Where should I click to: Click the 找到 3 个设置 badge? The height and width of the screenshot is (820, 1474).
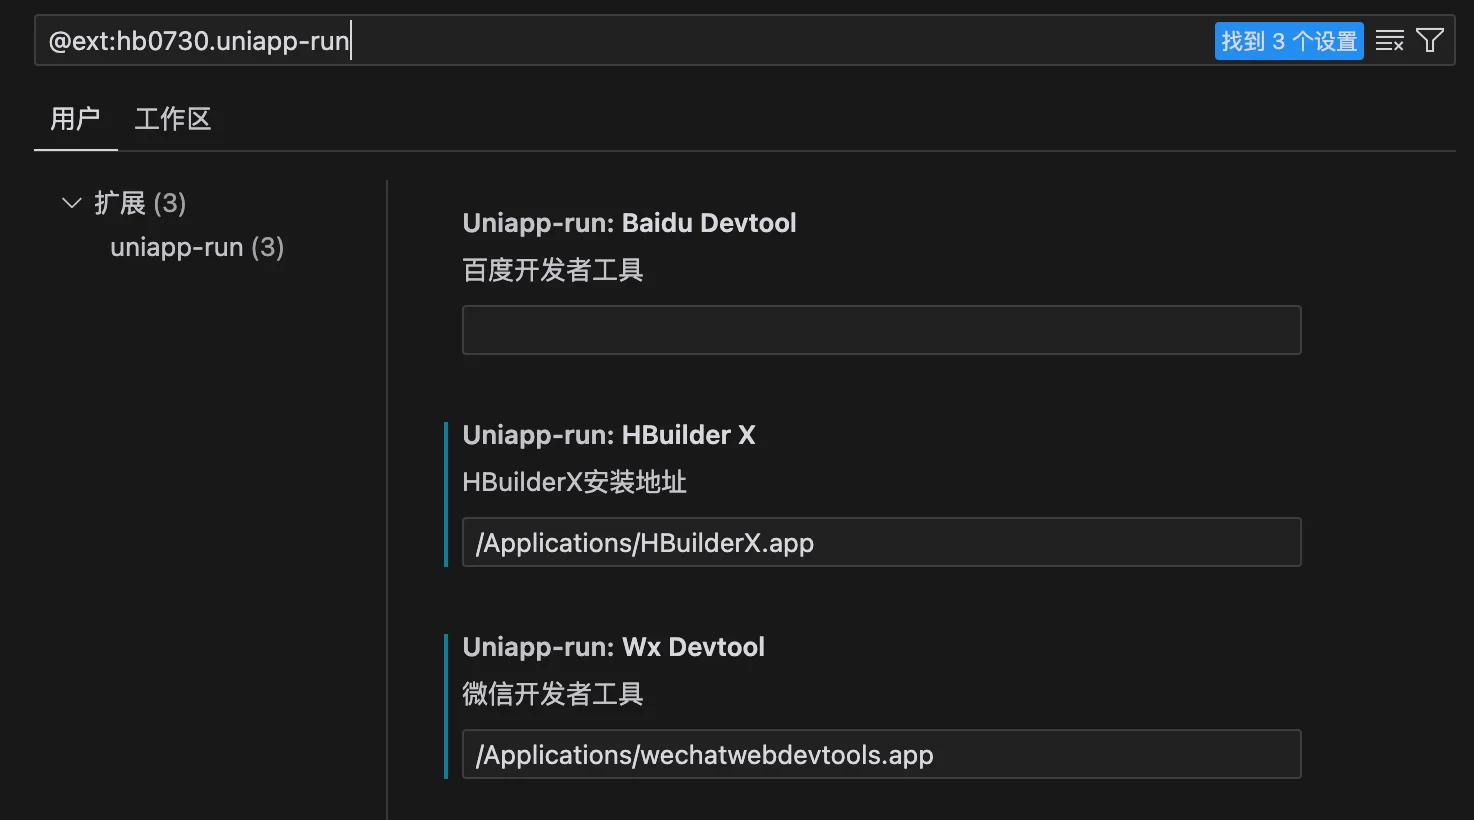(x=1289, y=41)
